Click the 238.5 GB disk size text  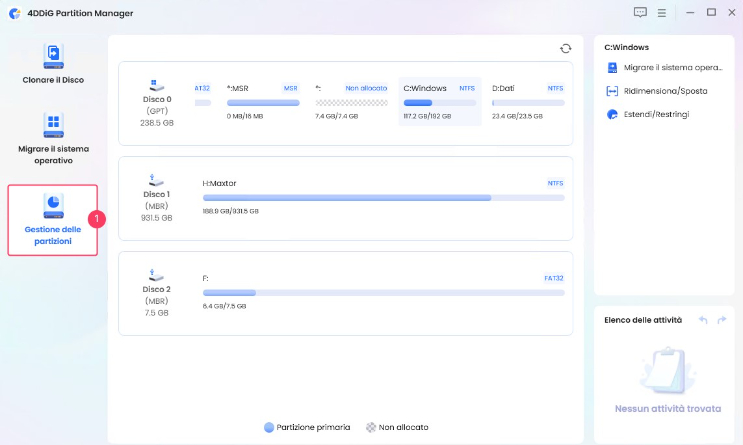[x=157, y=123]
